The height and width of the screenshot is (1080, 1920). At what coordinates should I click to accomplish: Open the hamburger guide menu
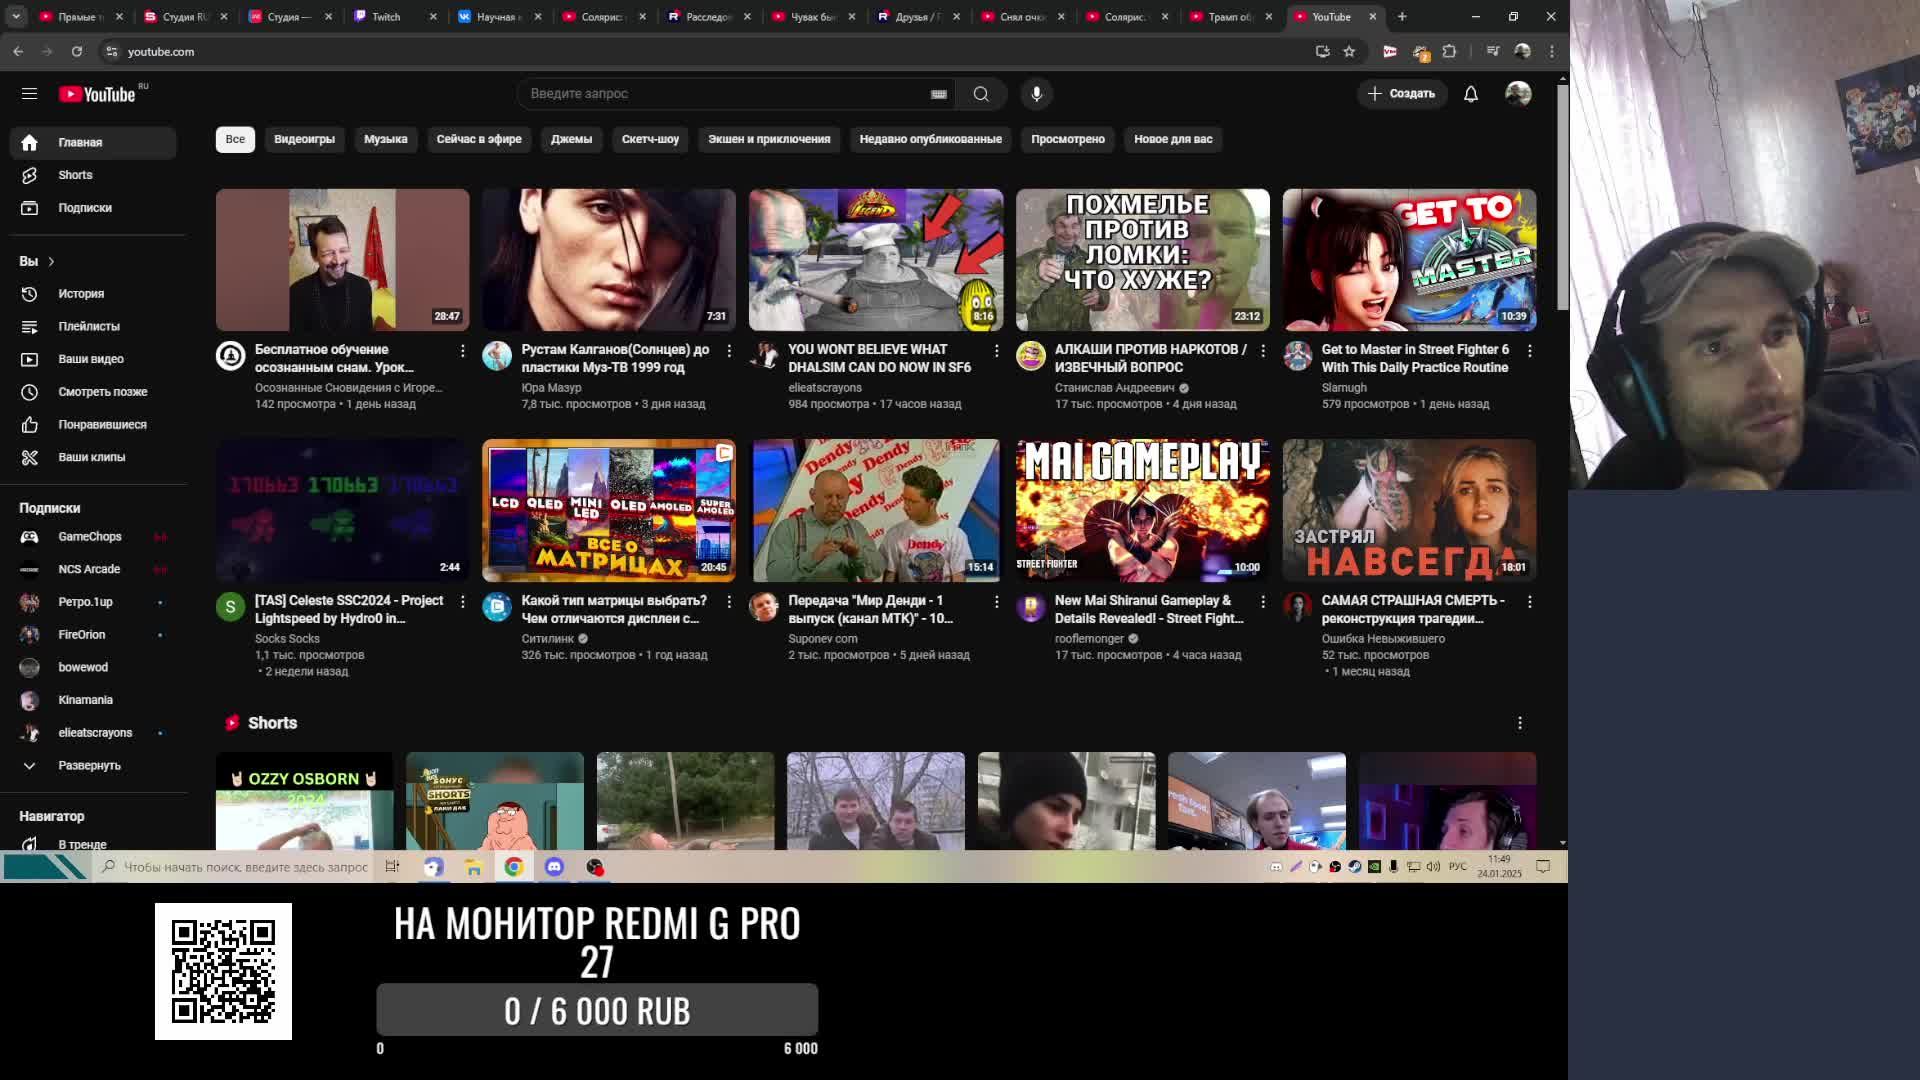click(x=29, y=93)
